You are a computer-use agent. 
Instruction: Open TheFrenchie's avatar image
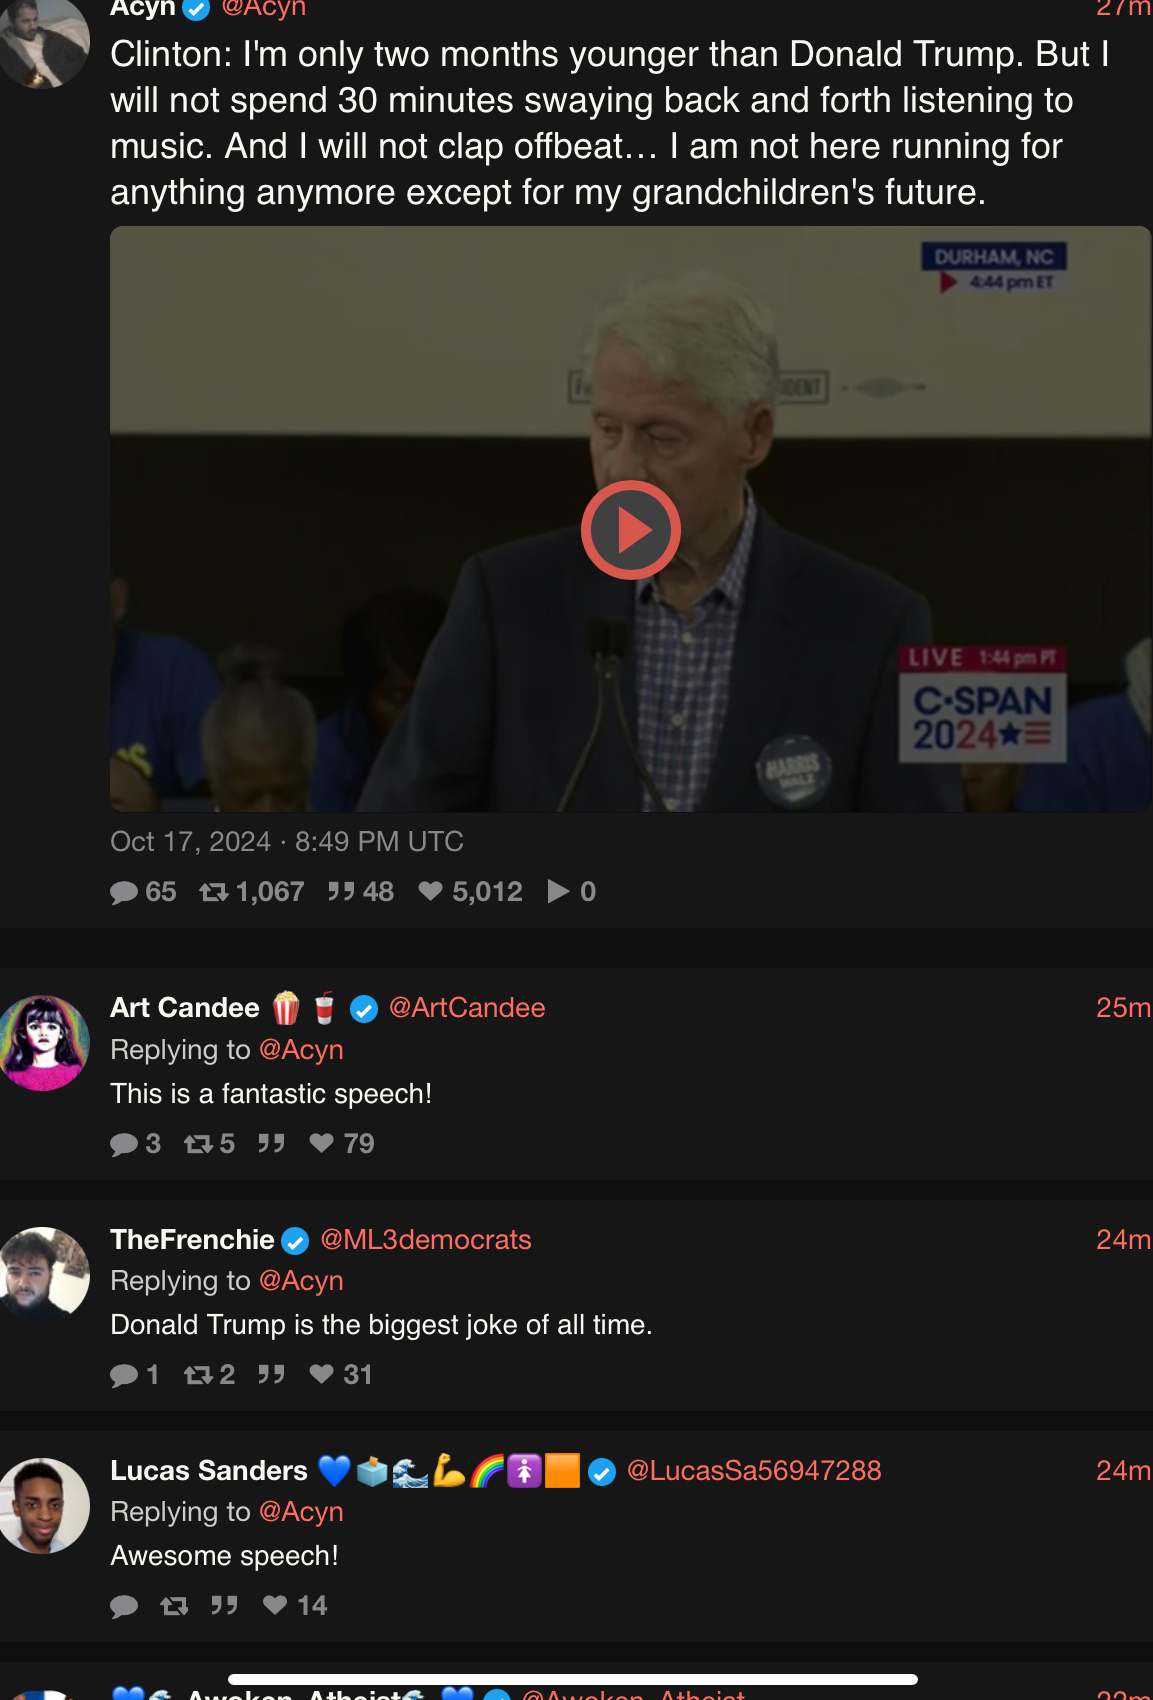click(43, 1274)
